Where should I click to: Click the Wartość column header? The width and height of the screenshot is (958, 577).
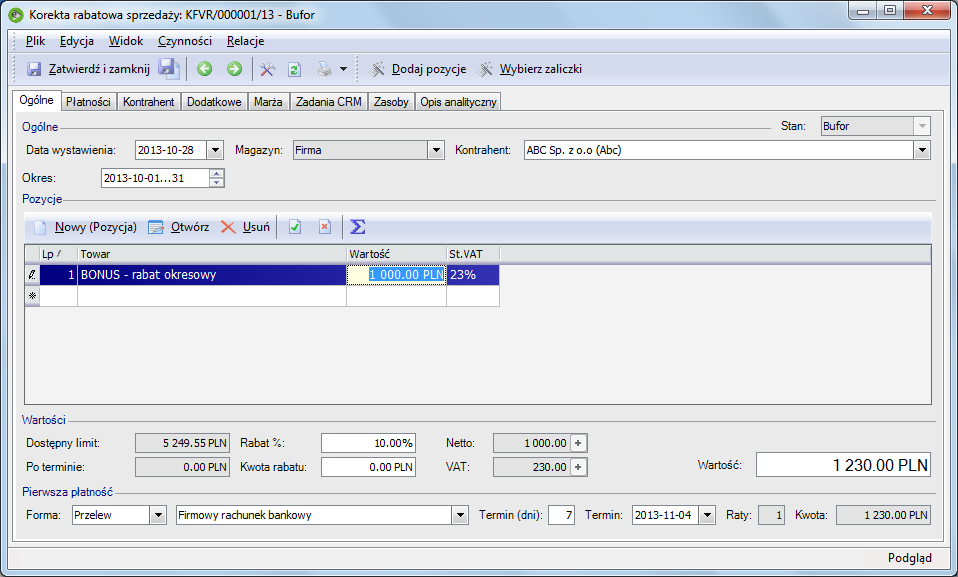tap(397, 254)
